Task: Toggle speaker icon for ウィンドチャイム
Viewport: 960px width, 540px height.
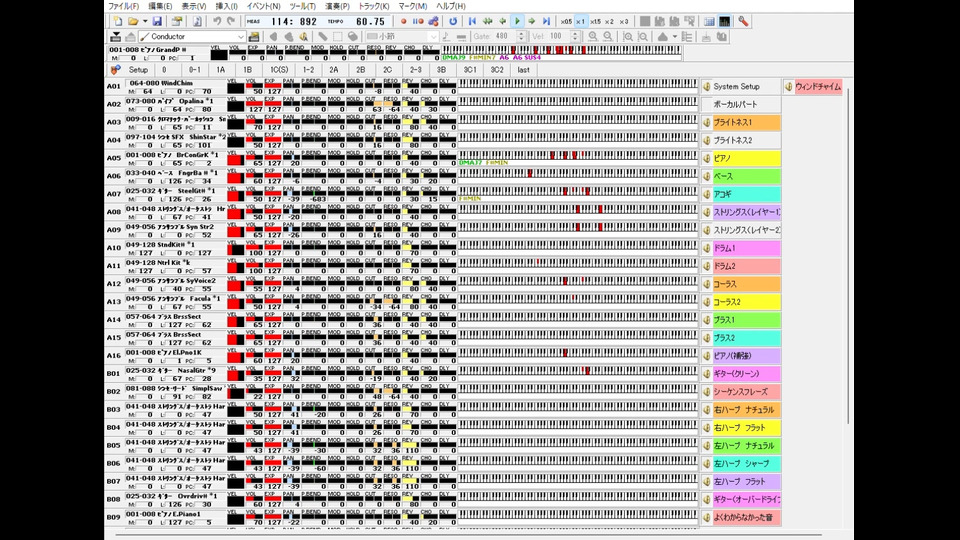Action: click(x=789, y=87)
